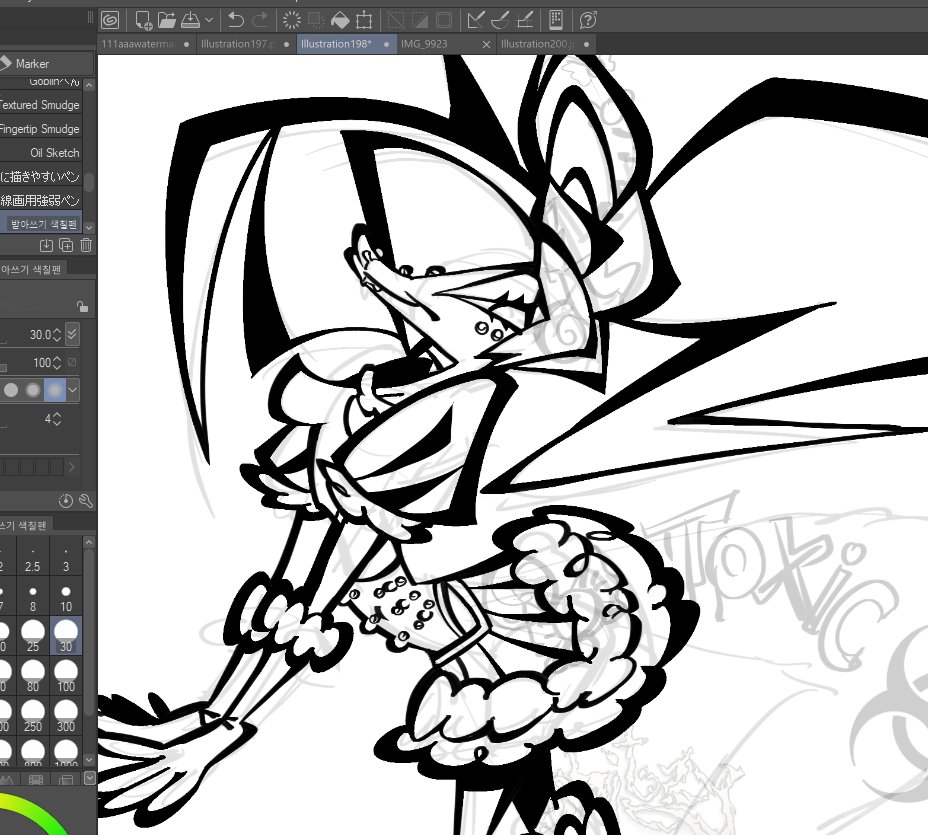Select brush size preset 10
The height and width of the screenshot is (835, 928).
[66, 598]
